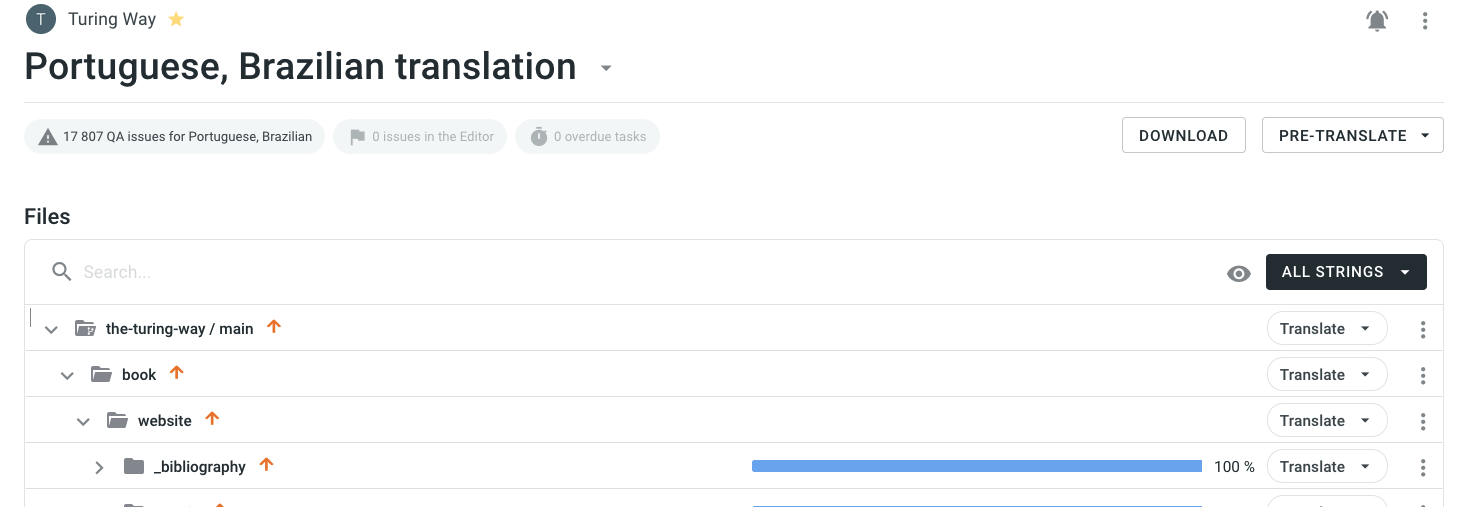
Task: Click the notifications bell icon
Action: tap(1377, 20)
